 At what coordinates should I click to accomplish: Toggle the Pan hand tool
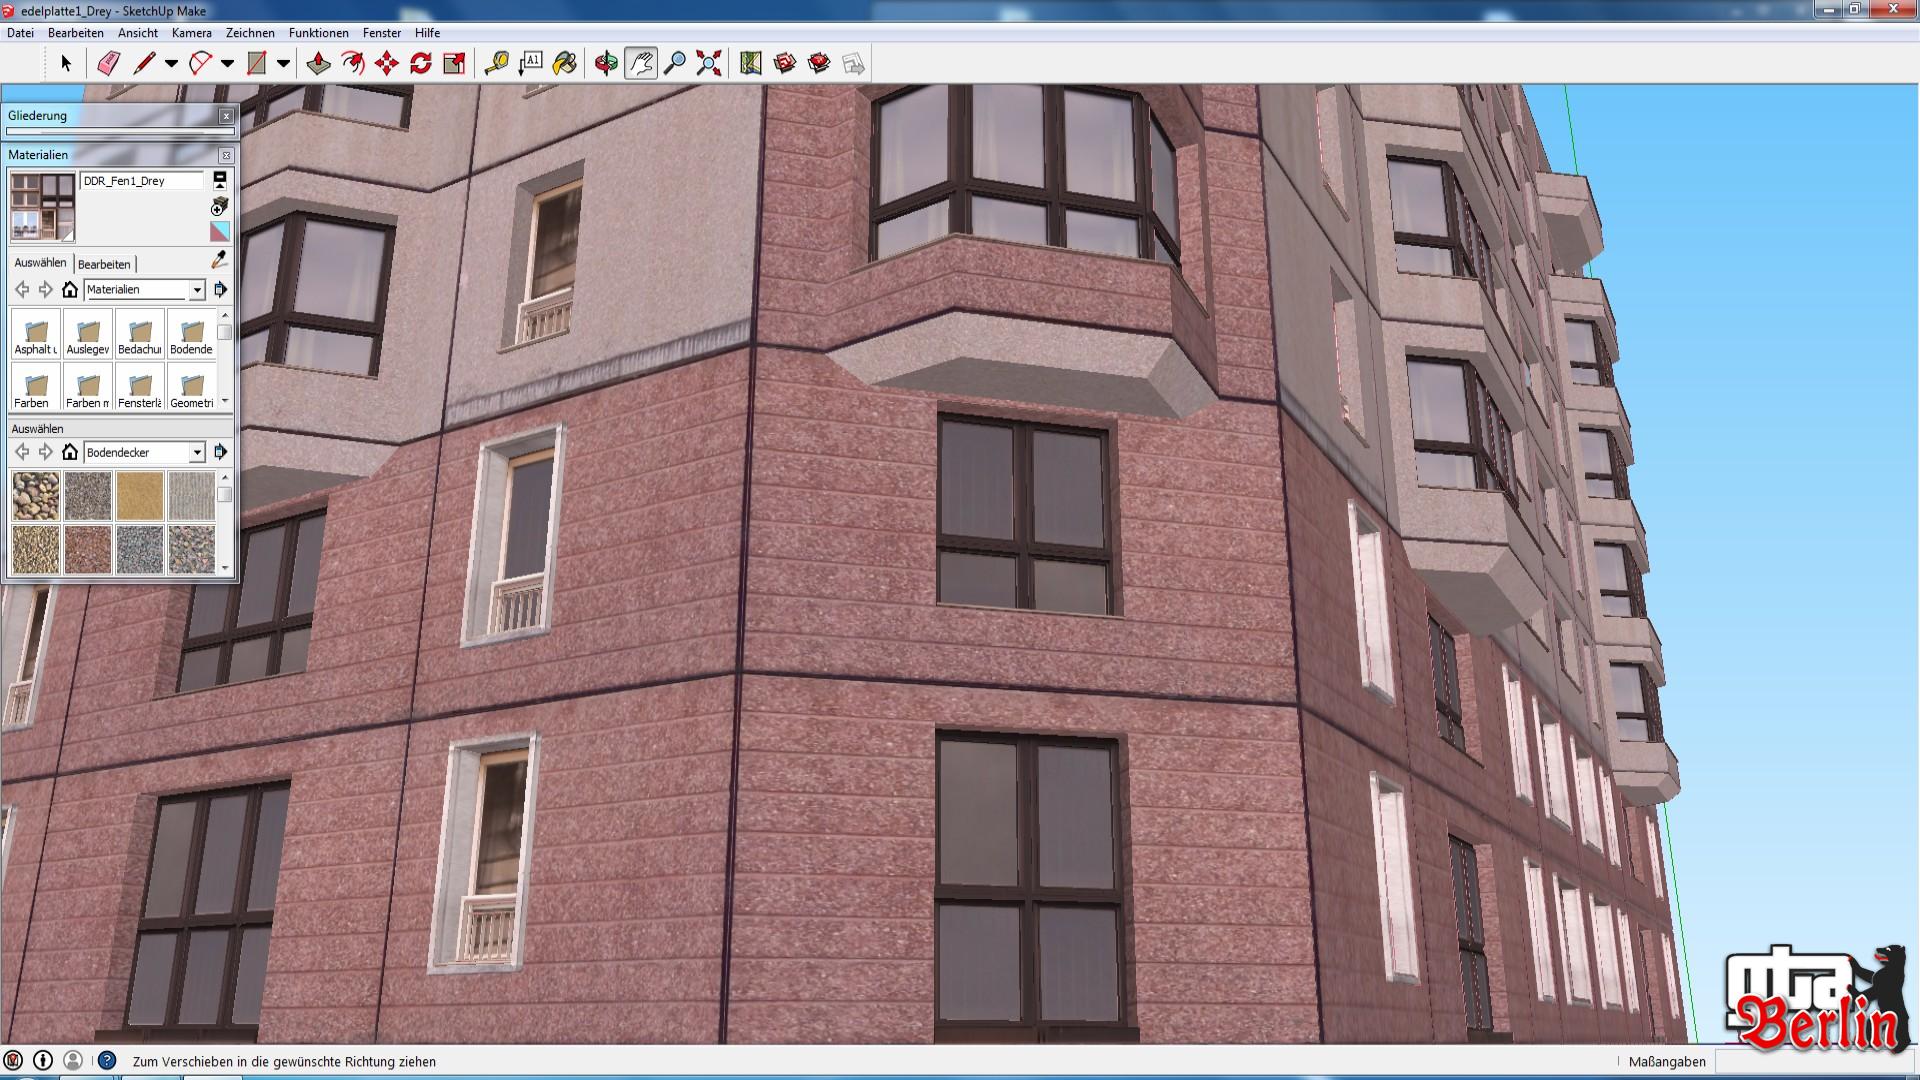(x=641, y=64)
